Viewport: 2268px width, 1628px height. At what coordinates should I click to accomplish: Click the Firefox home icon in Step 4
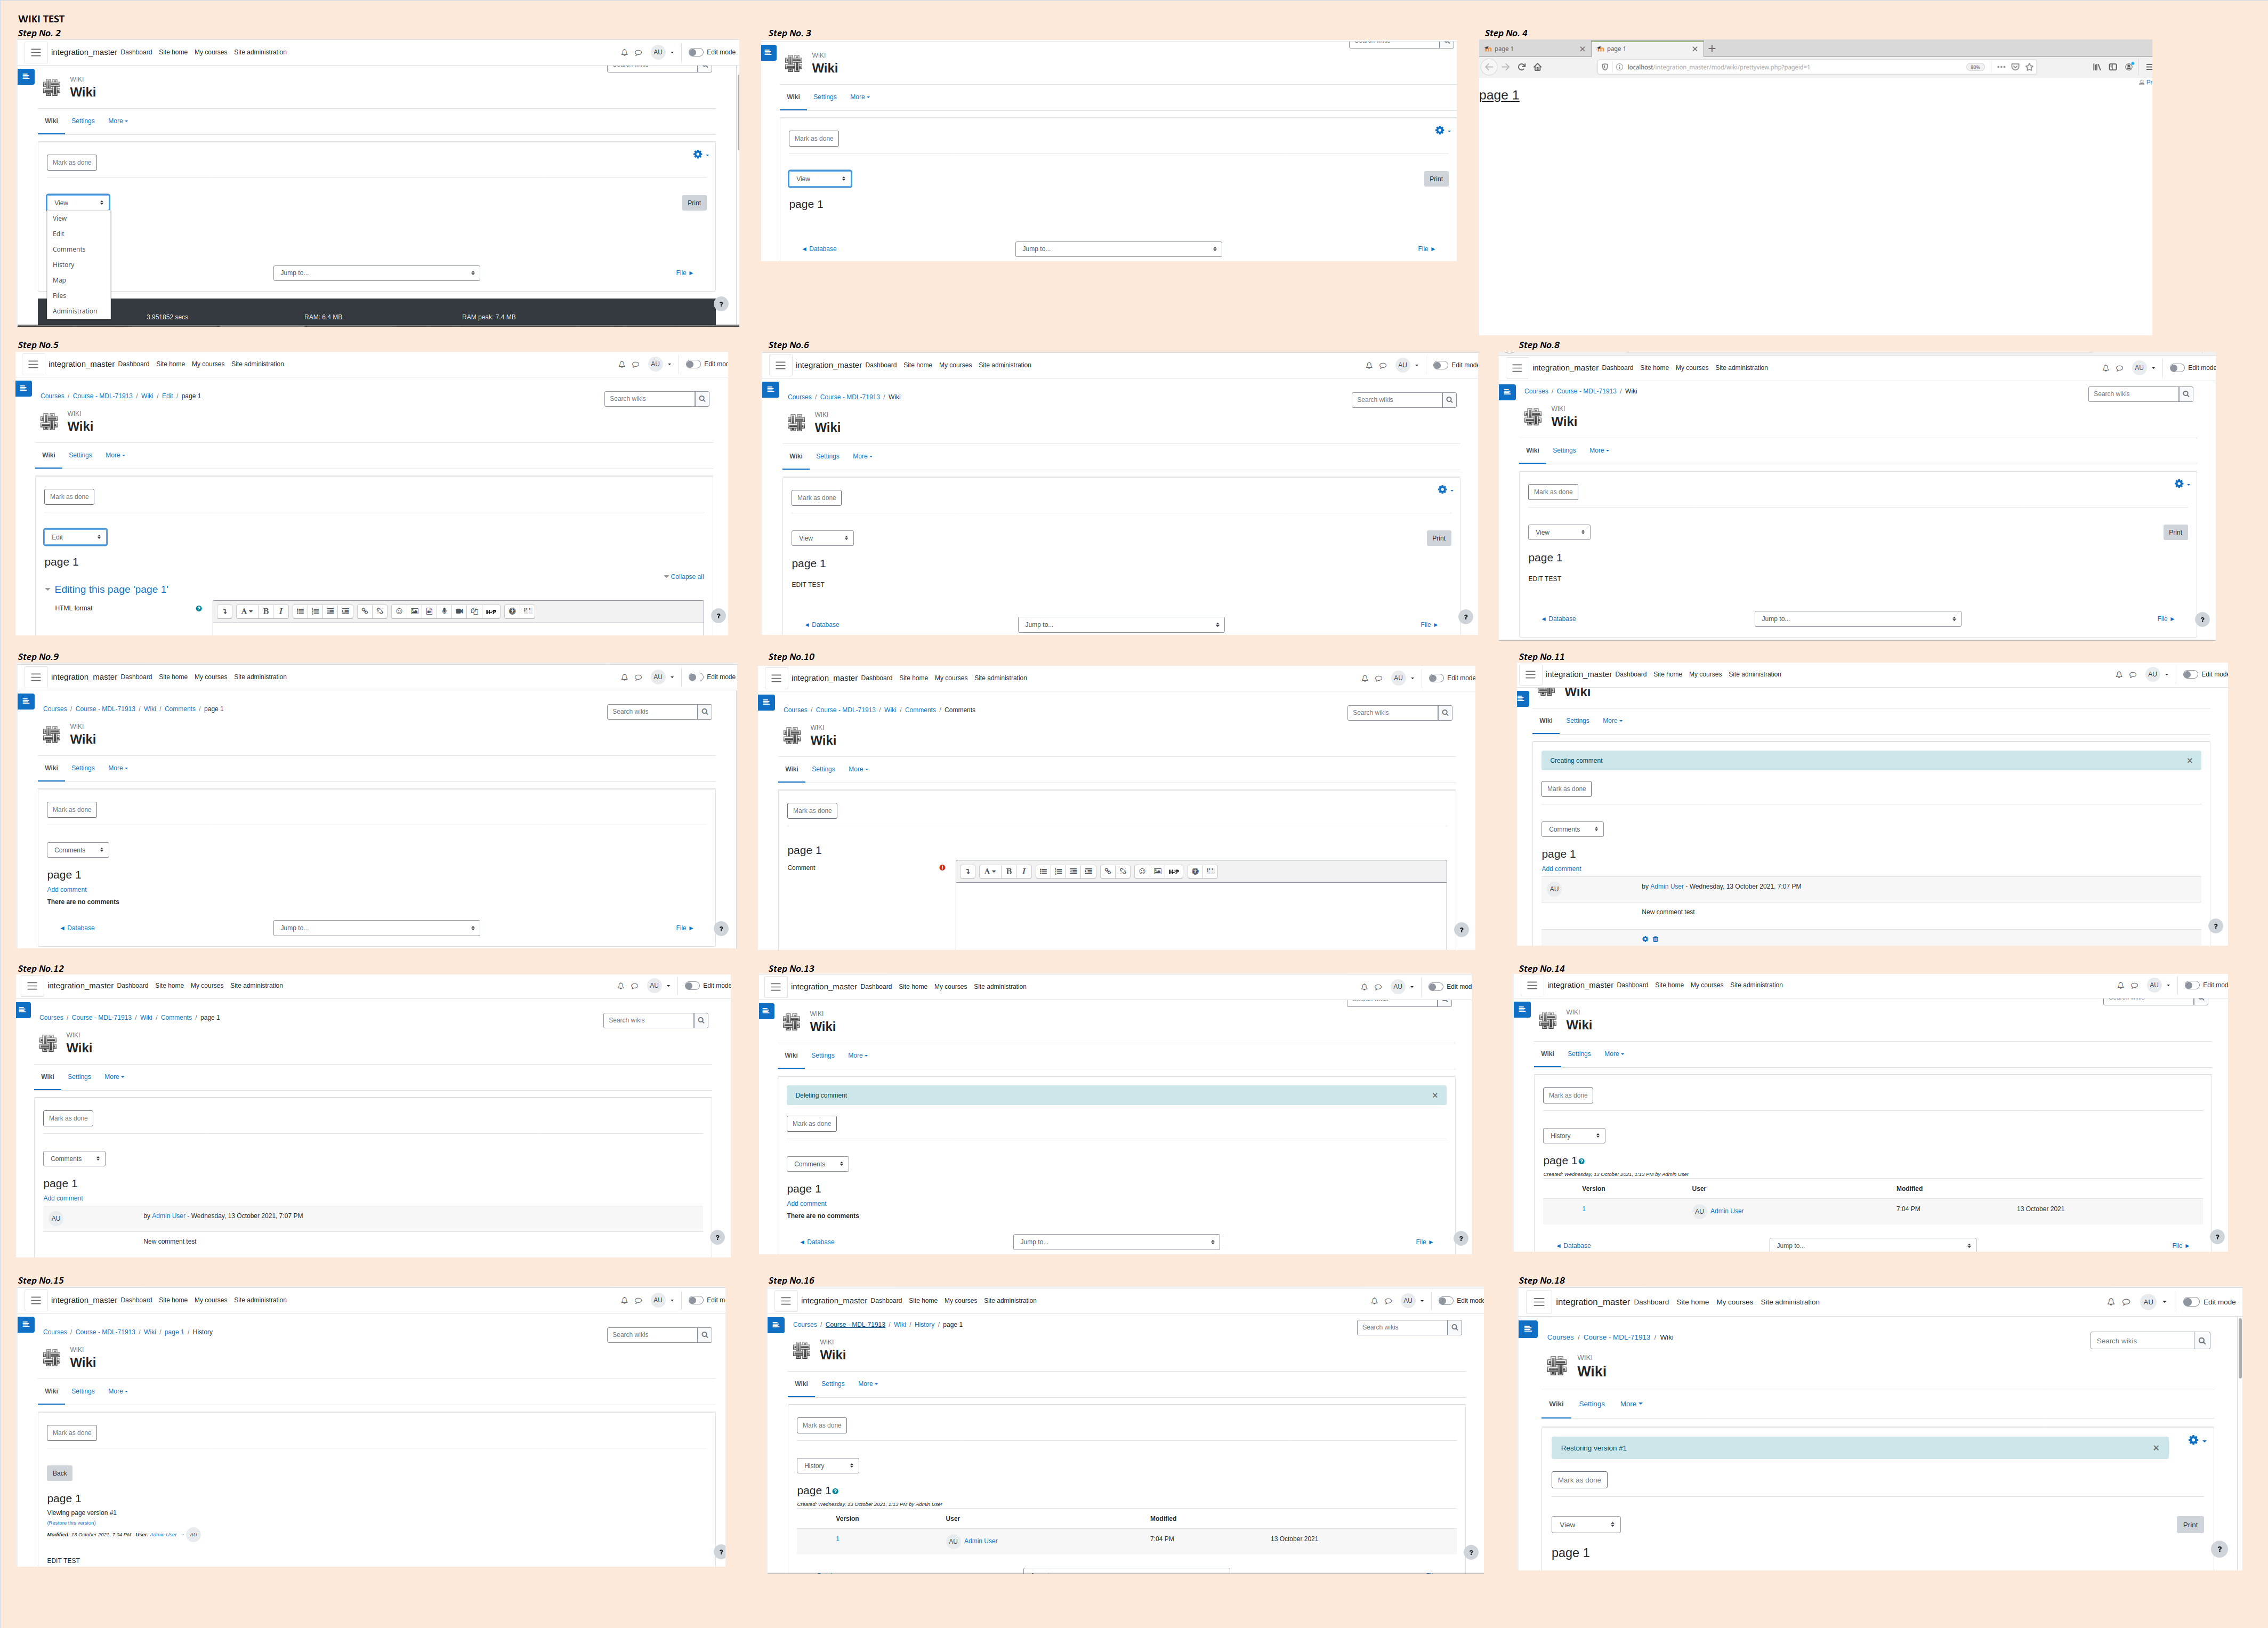(x=1537, y=67)
